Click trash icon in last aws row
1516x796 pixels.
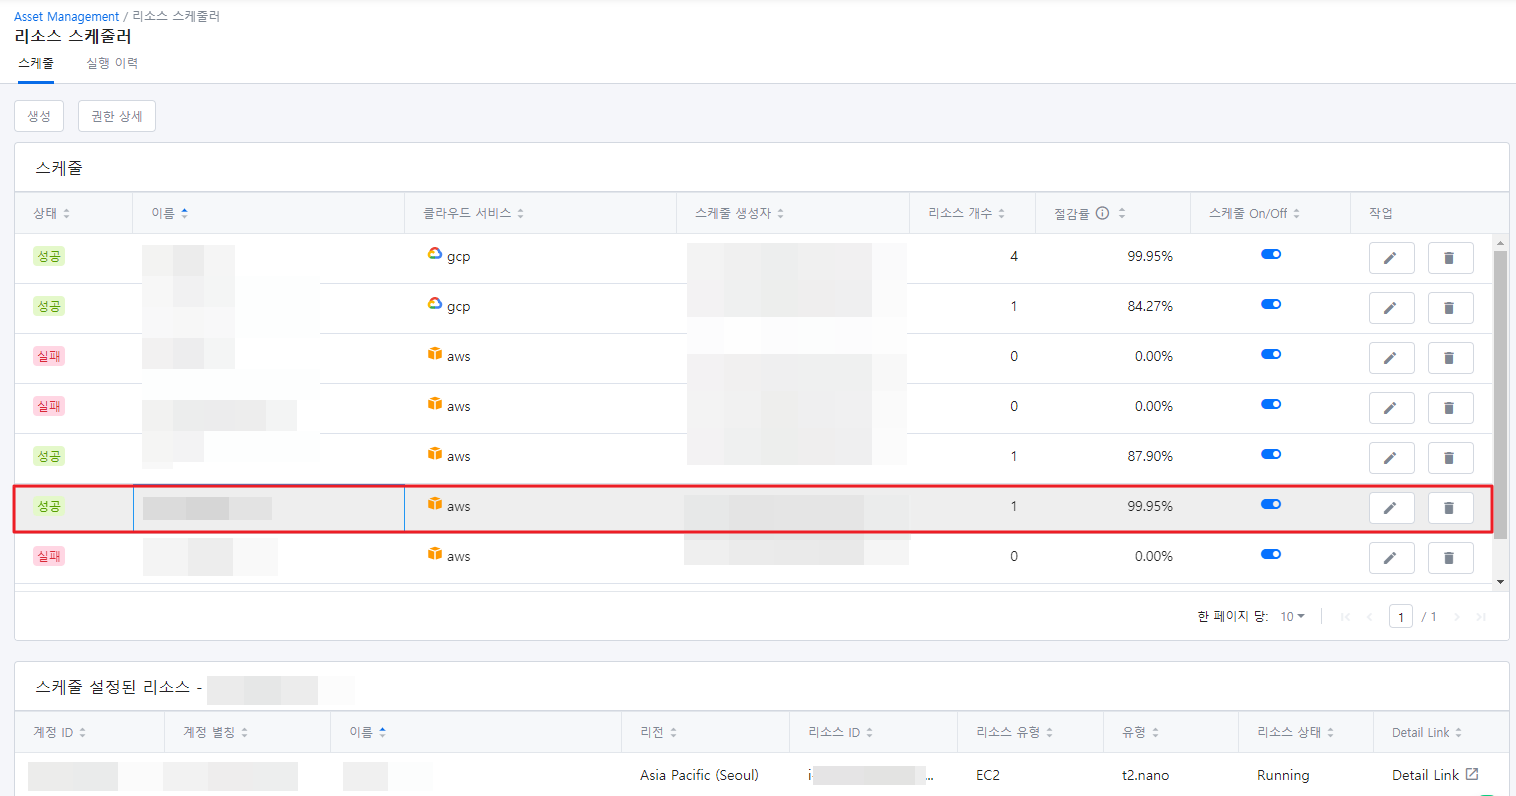[x=1450, y=558]
